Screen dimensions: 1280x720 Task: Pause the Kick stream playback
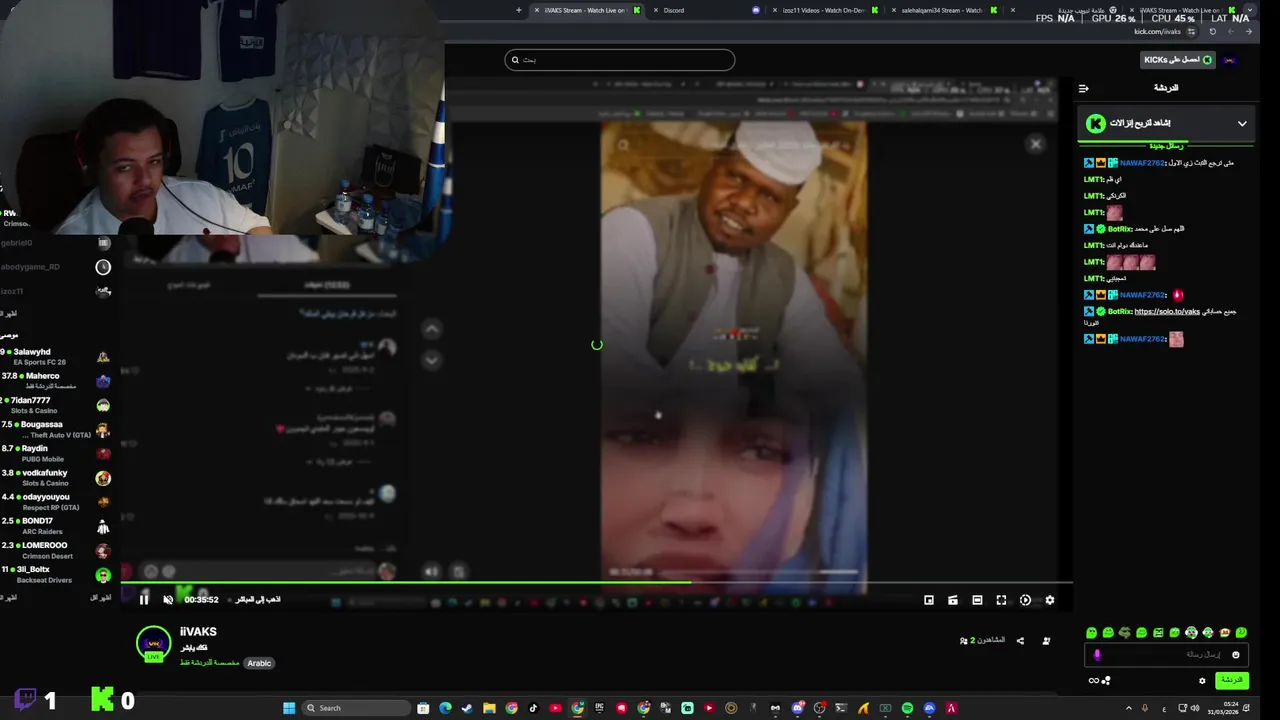tap(144, 600)
